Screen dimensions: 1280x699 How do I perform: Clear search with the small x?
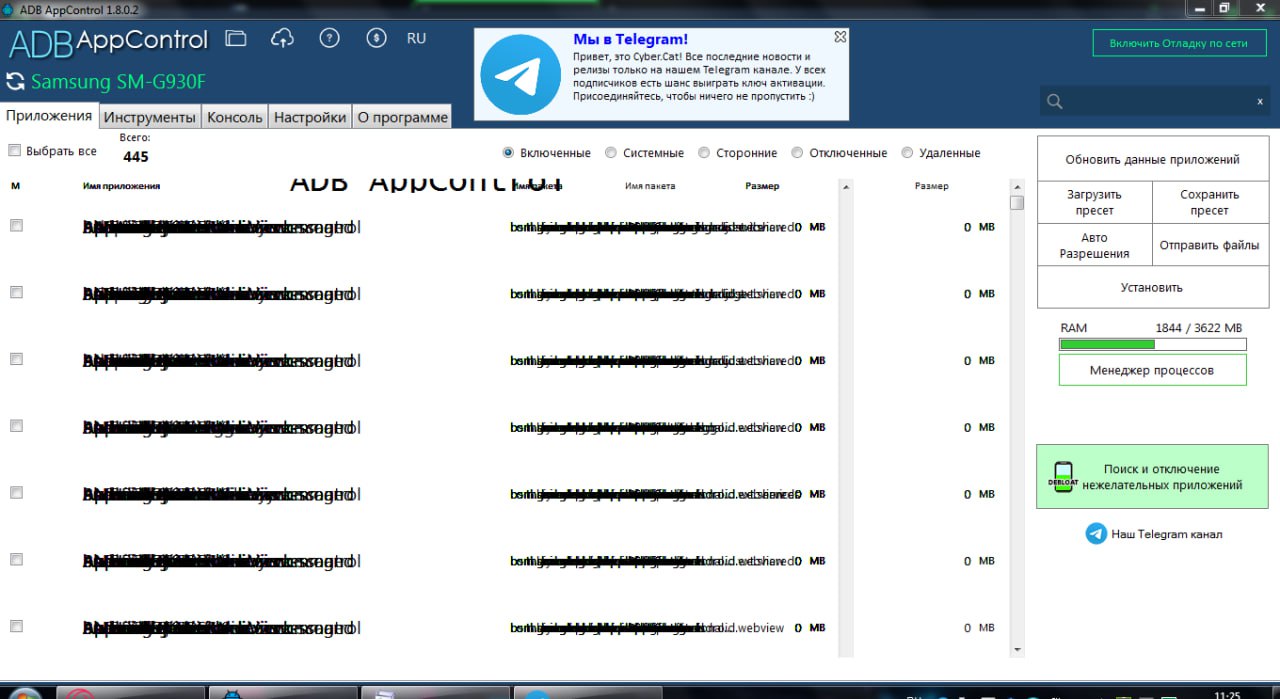pyautogui.click(x=1260, y=101)
